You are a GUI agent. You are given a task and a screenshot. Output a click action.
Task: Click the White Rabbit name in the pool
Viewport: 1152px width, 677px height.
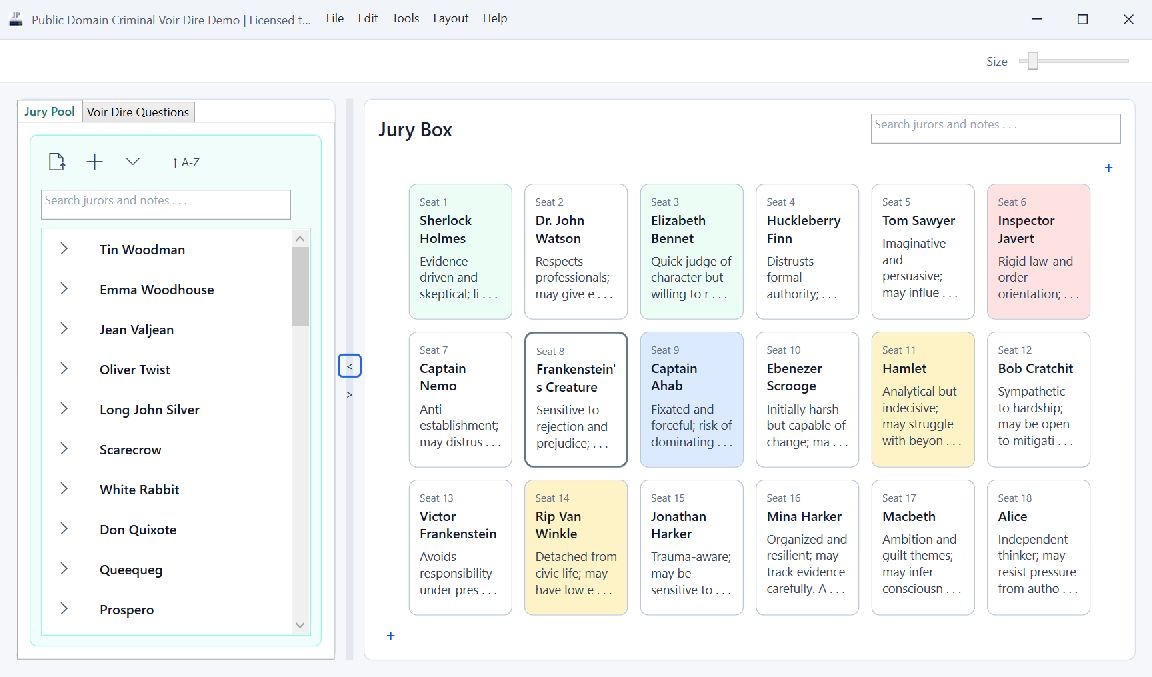coord(139,490)
